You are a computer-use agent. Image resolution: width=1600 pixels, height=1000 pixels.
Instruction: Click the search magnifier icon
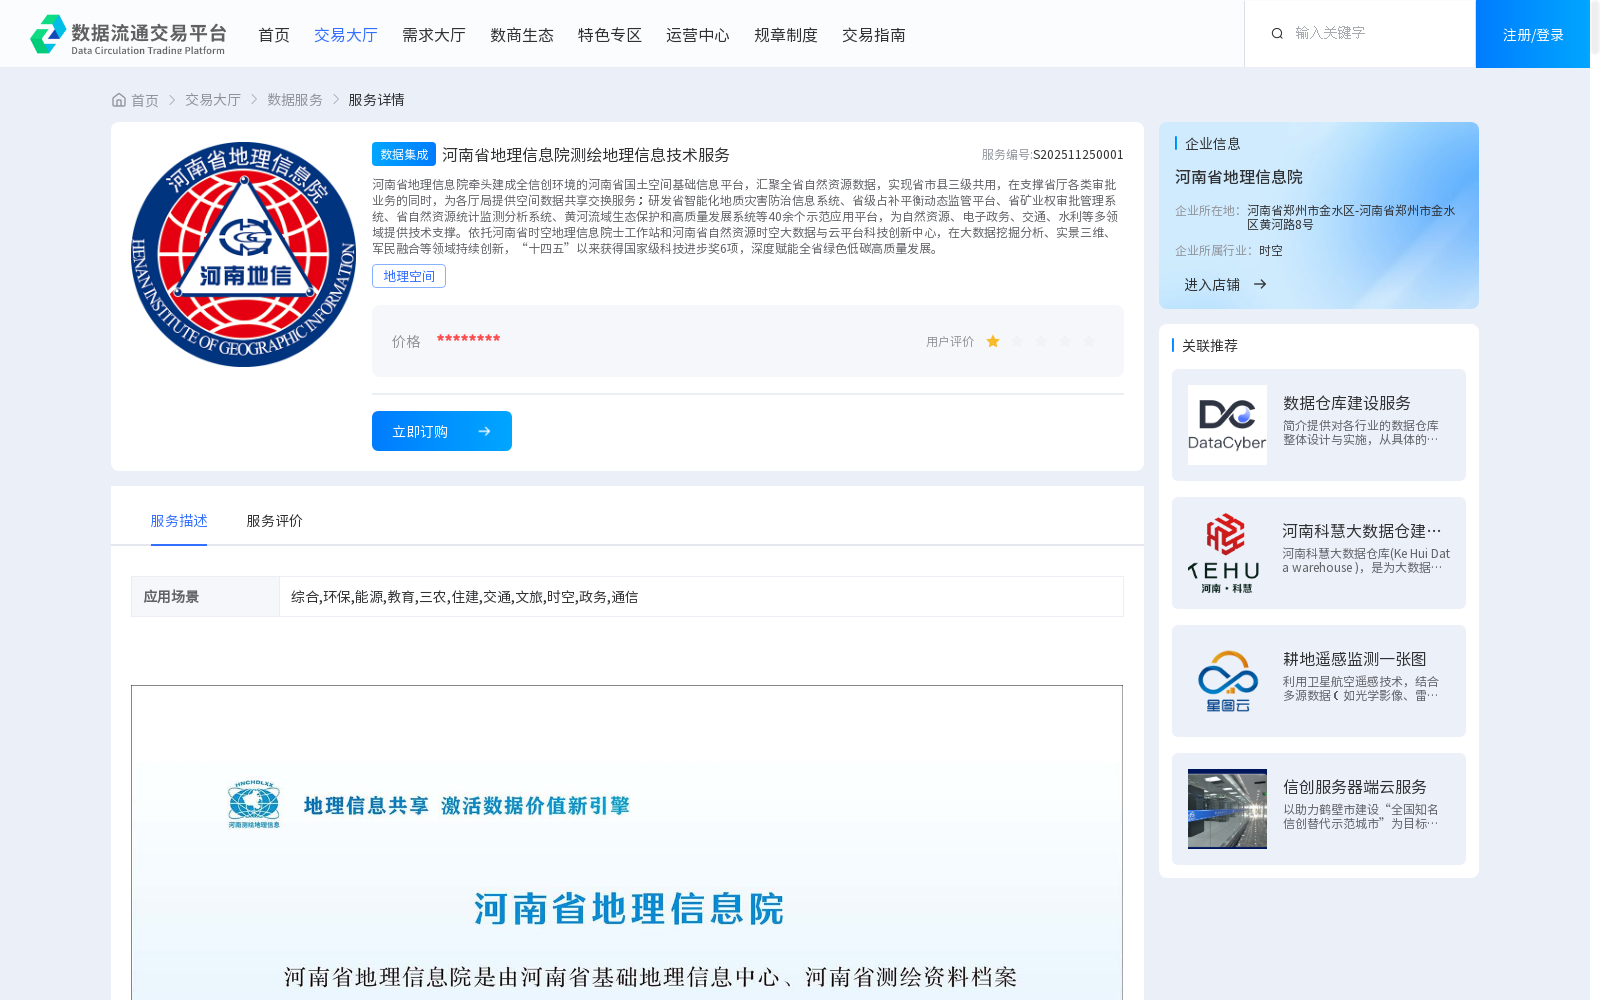tap(1277, 34)
